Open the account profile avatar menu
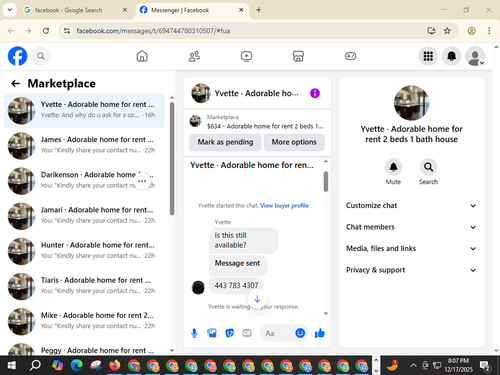 (475, 56)
